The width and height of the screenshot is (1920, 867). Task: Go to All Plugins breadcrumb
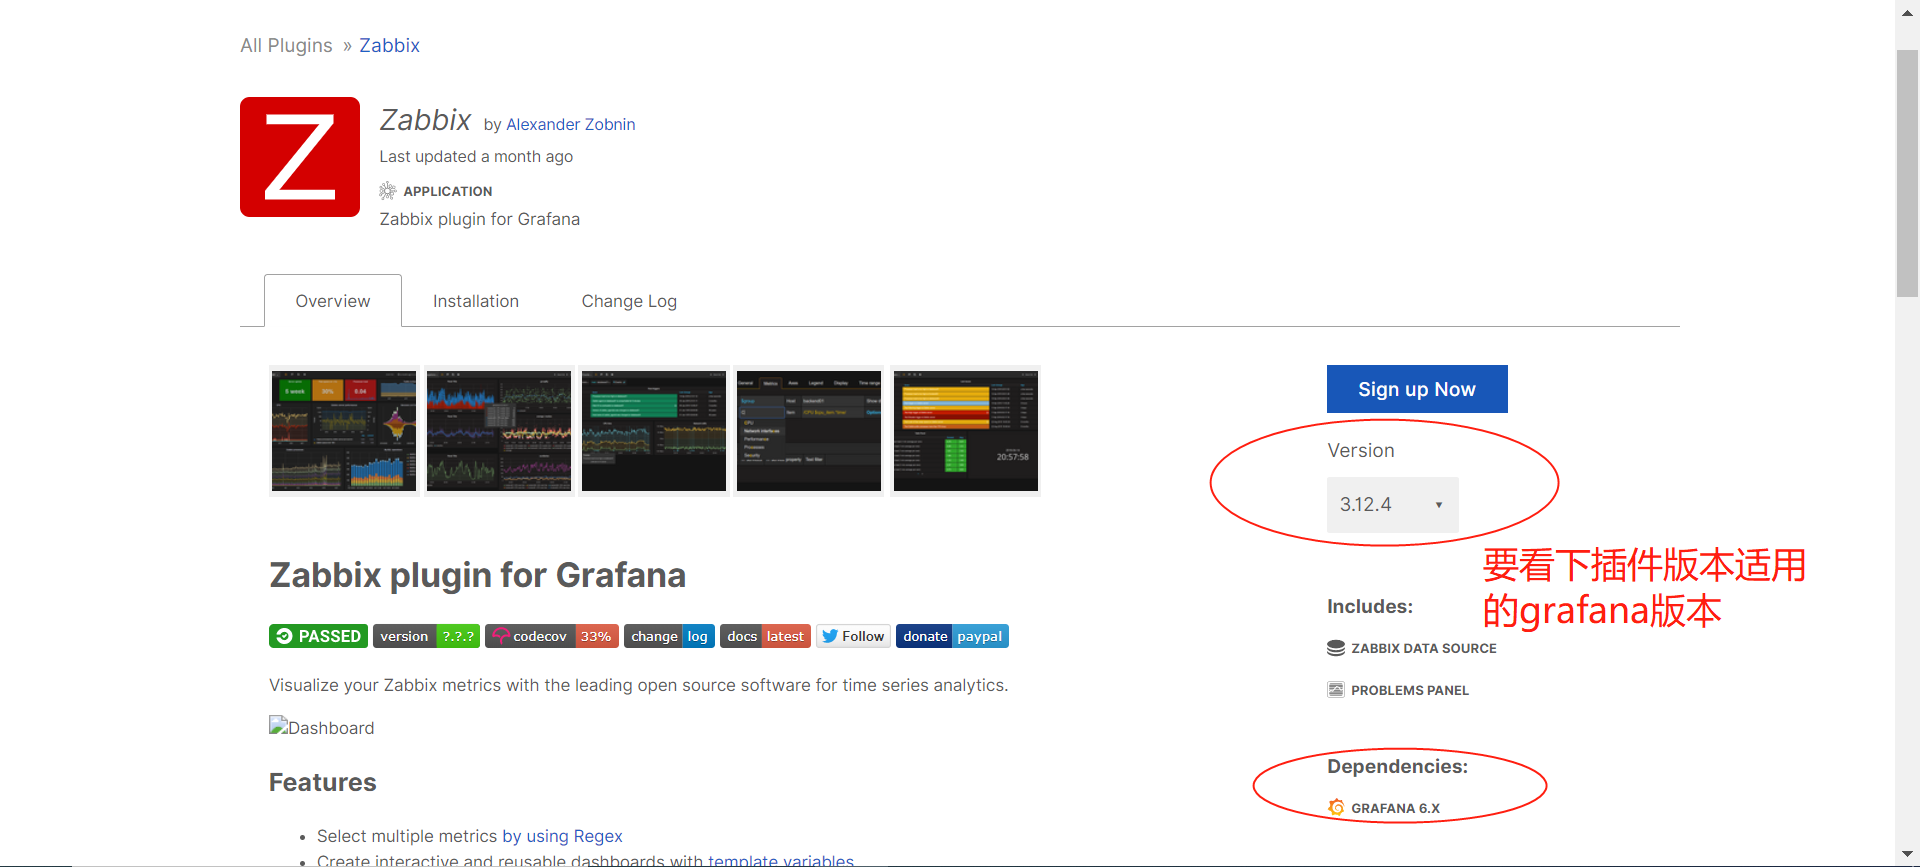[x=286, y=45]
